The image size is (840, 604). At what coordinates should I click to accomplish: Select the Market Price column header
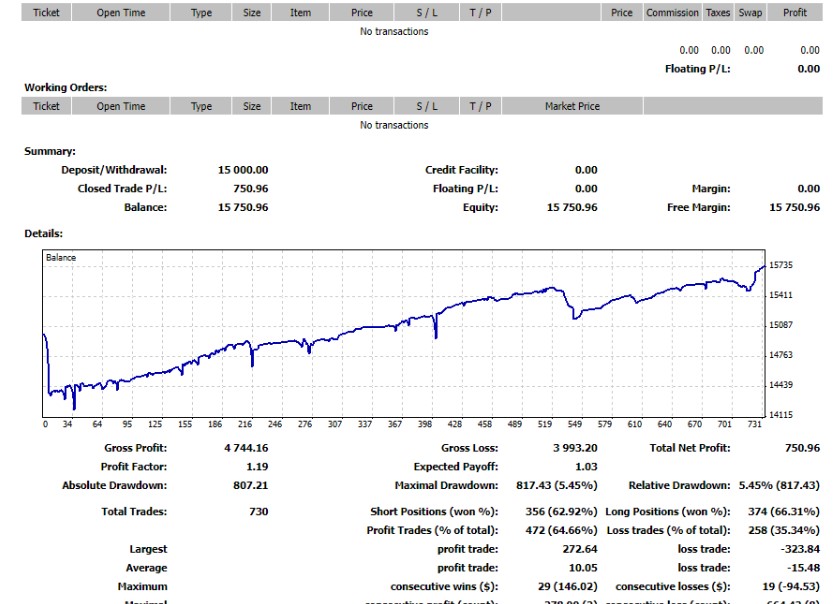pyautogui.click(x=572, y=106)
